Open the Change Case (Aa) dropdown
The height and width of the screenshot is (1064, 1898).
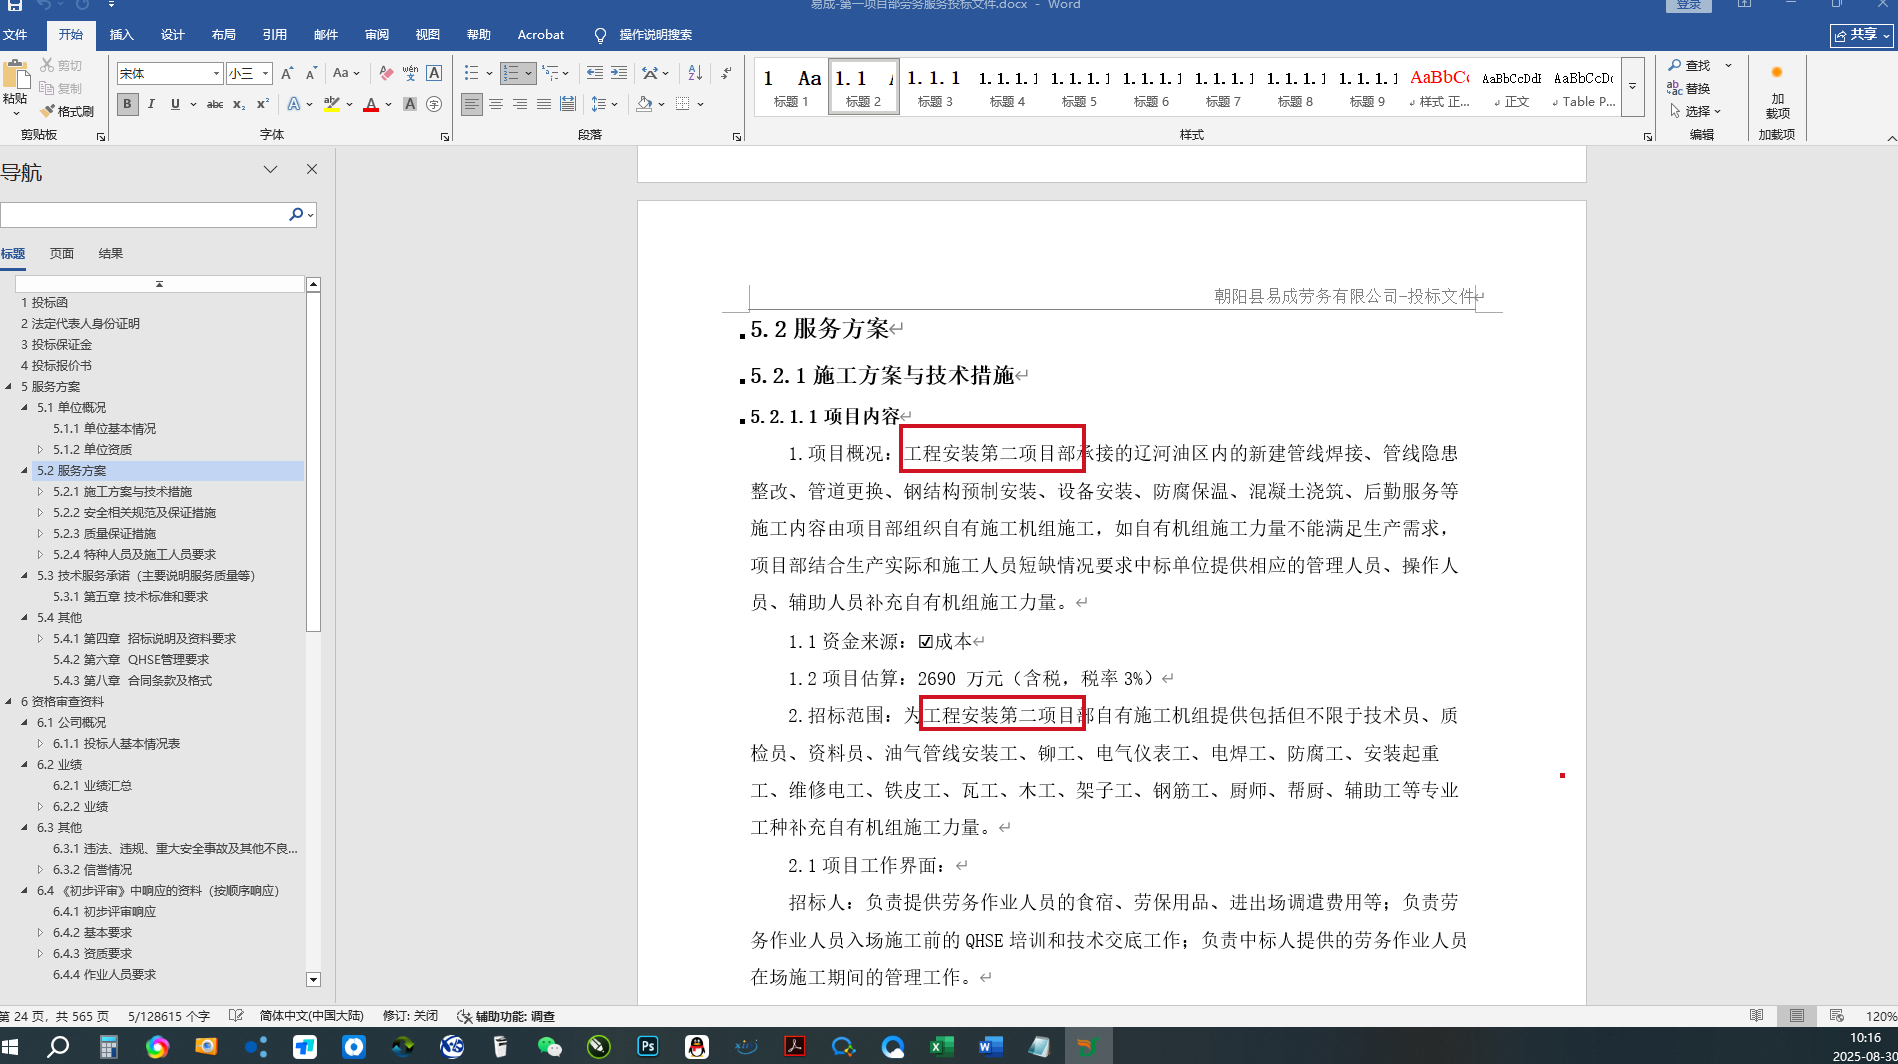pyautogui.click(x=346, y=73)
